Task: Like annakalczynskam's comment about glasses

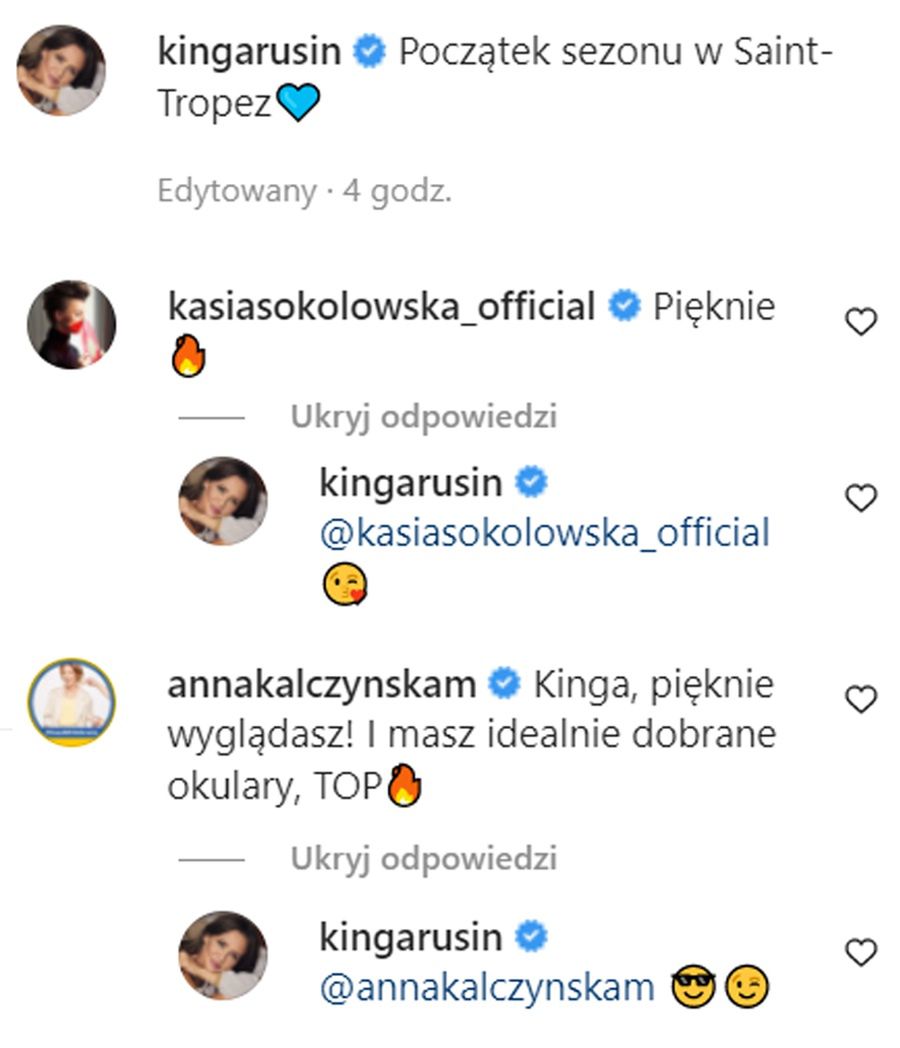Action: [x=861, y=700]
